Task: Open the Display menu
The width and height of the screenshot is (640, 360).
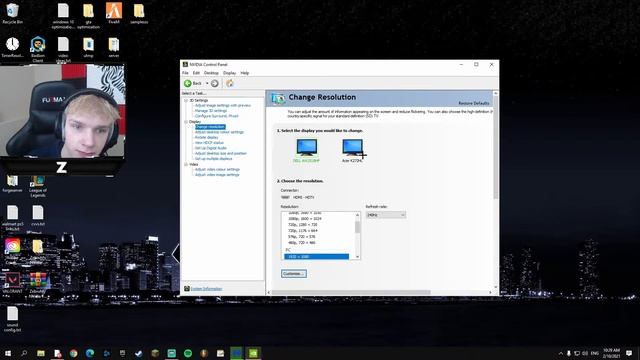Action: [229, 73]
